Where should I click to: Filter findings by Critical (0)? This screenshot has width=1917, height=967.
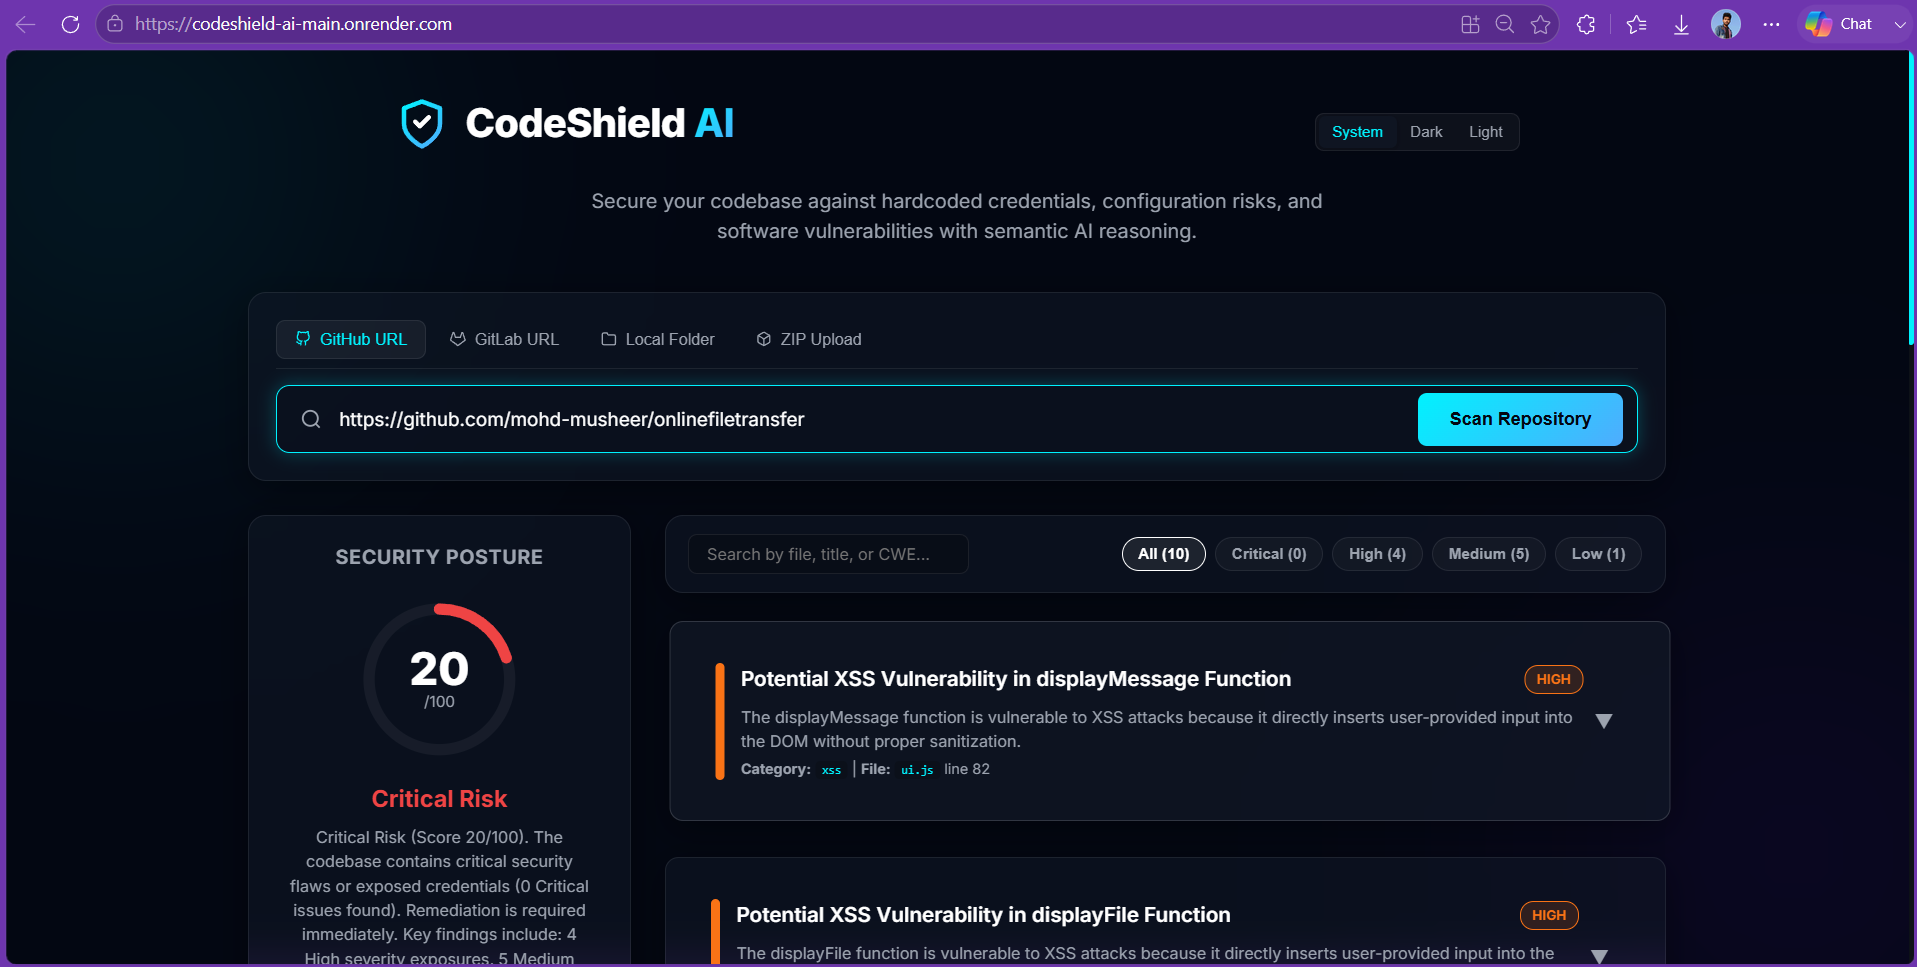[x=1269, y=554]
